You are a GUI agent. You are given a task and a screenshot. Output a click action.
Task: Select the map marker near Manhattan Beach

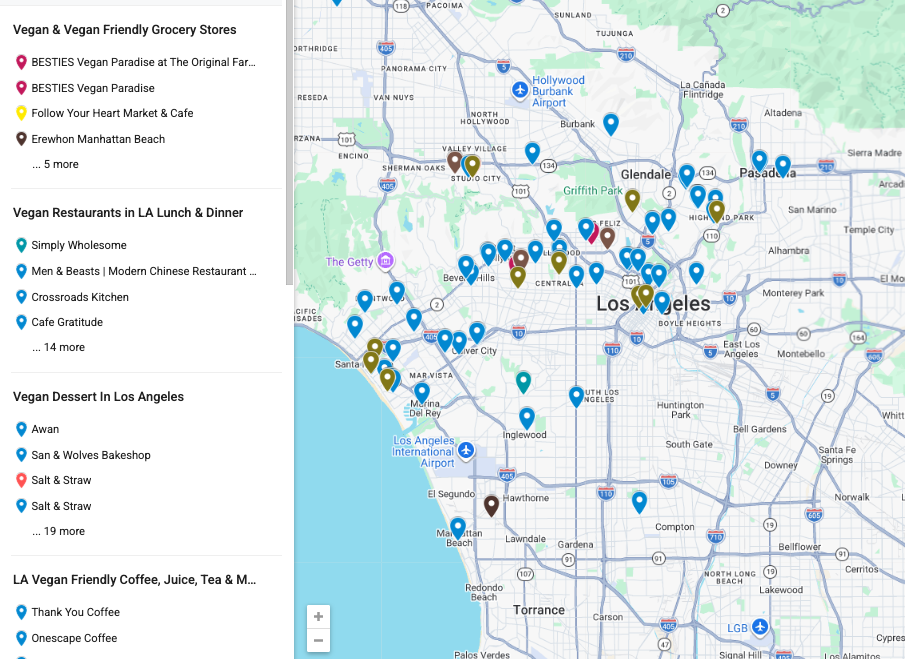coord(458,527)
